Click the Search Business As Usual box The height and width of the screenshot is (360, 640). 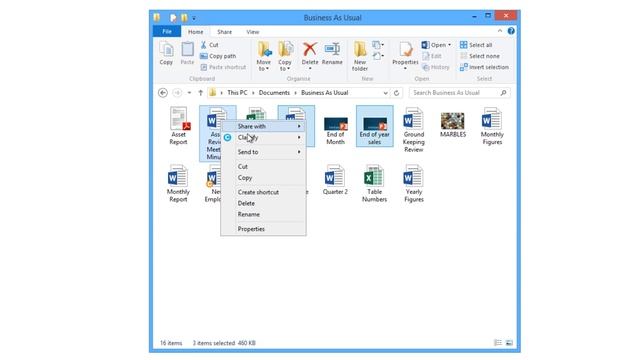click(460, 93)
